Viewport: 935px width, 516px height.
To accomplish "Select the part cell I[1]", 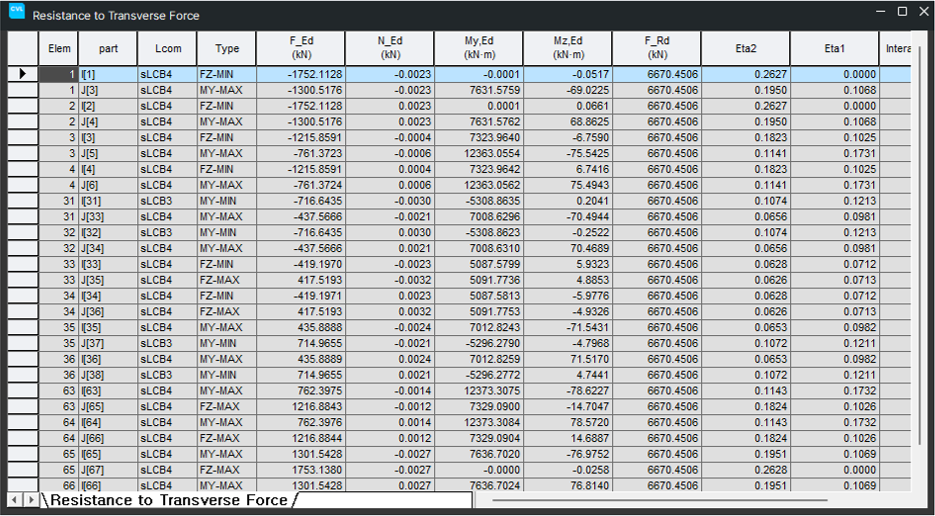I will pos(108,75).
